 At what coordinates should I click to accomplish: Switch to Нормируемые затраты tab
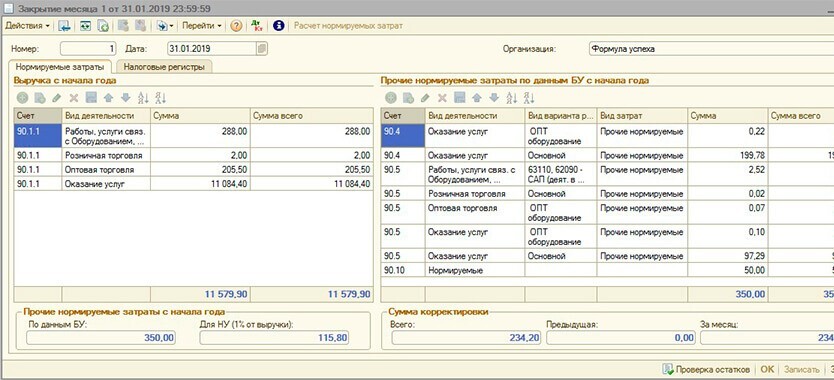click(60, 67)
